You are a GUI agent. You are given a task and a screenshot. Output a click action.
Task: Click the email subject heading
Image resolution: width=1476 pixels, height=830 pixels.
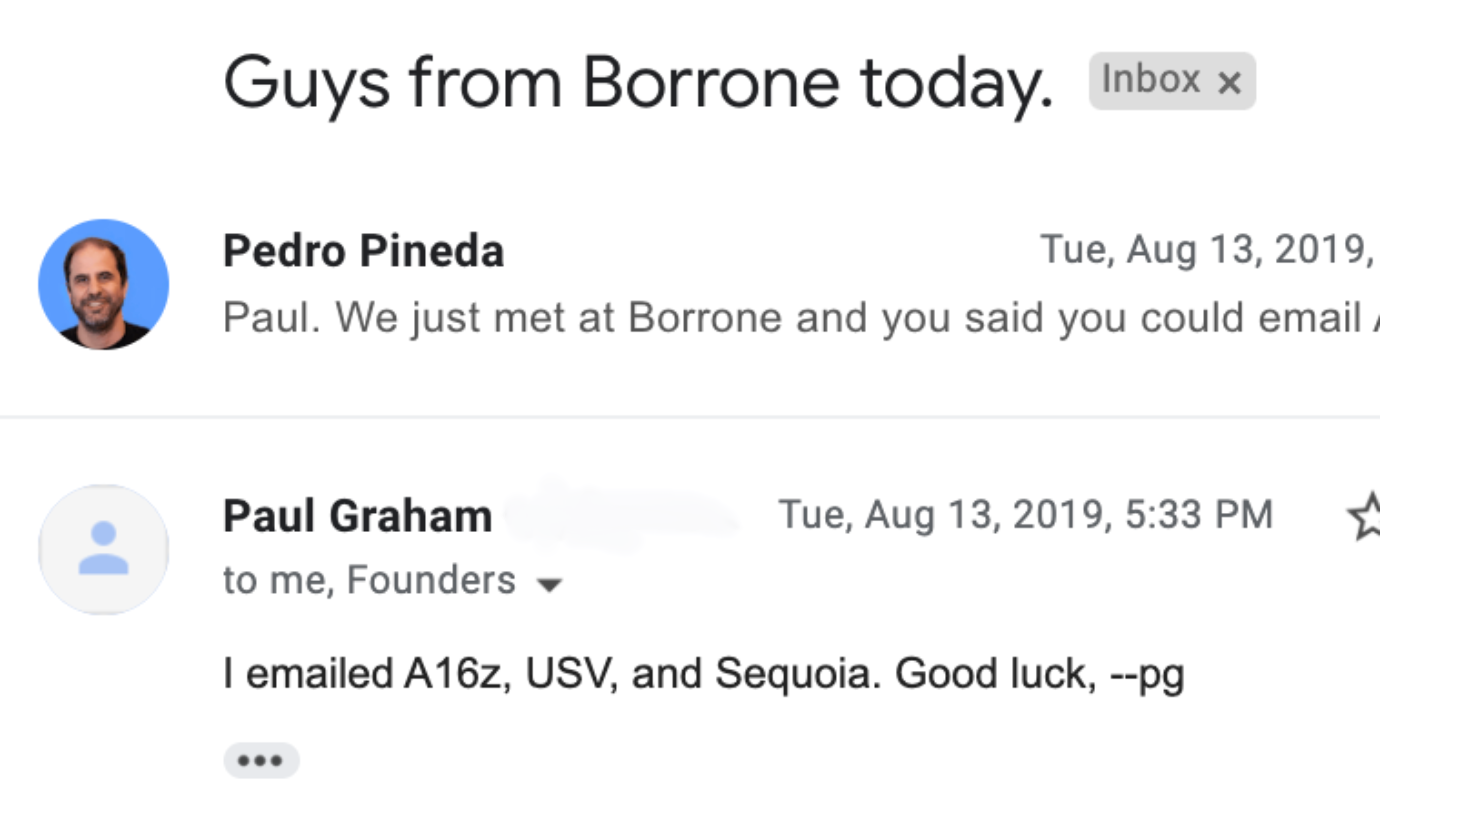[x=637, y=82]
